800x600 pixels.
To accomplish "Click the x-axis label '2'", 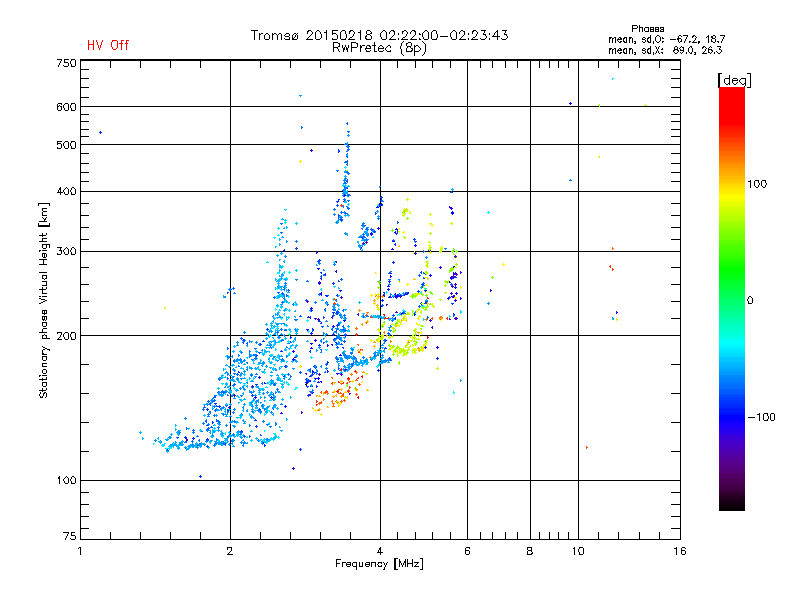I will tap(230, 551).
